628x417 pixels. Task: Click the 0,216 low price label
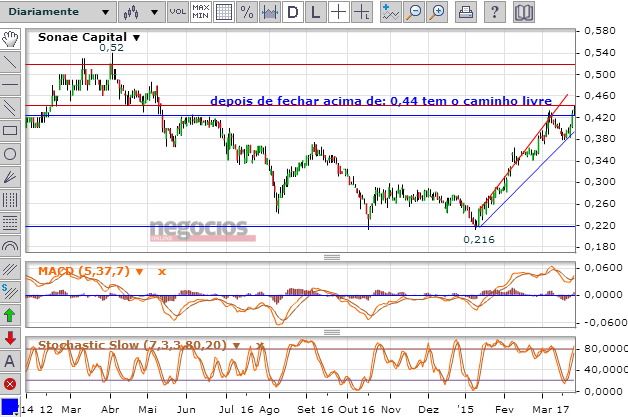tap(479, 240)
